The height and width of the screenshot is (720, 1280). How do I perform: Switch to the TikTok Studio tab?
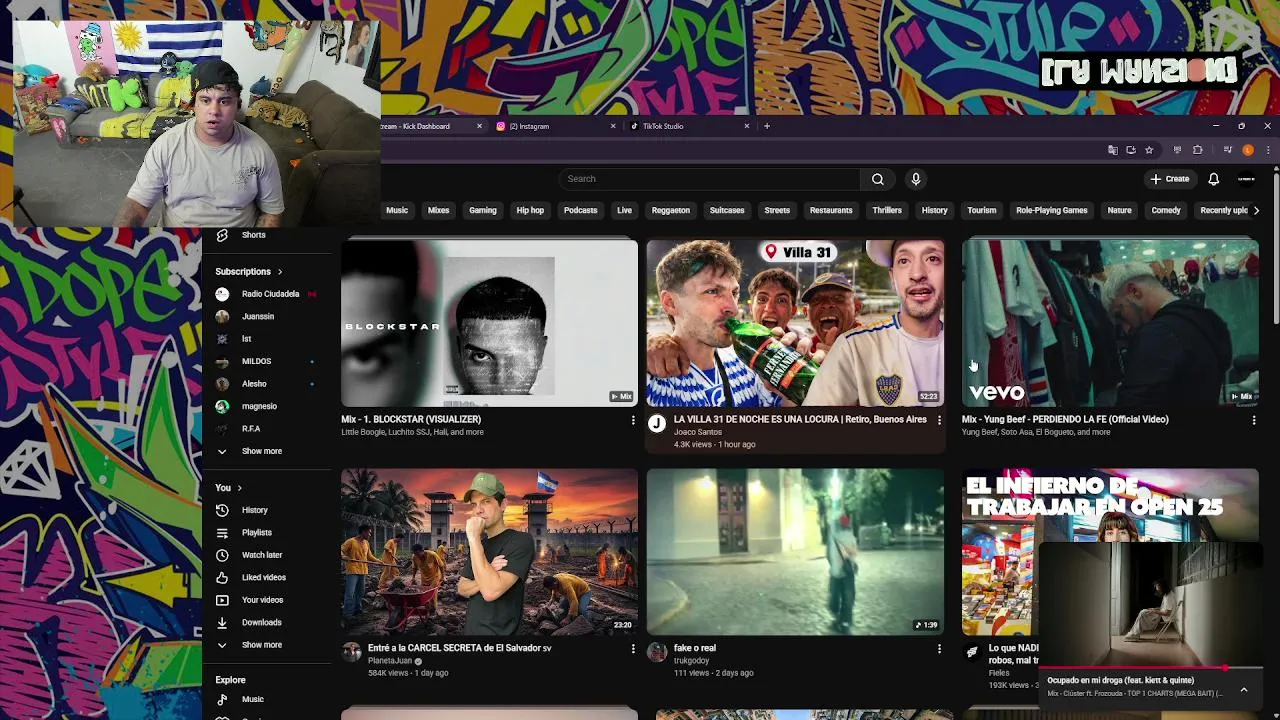pos(688,126)
